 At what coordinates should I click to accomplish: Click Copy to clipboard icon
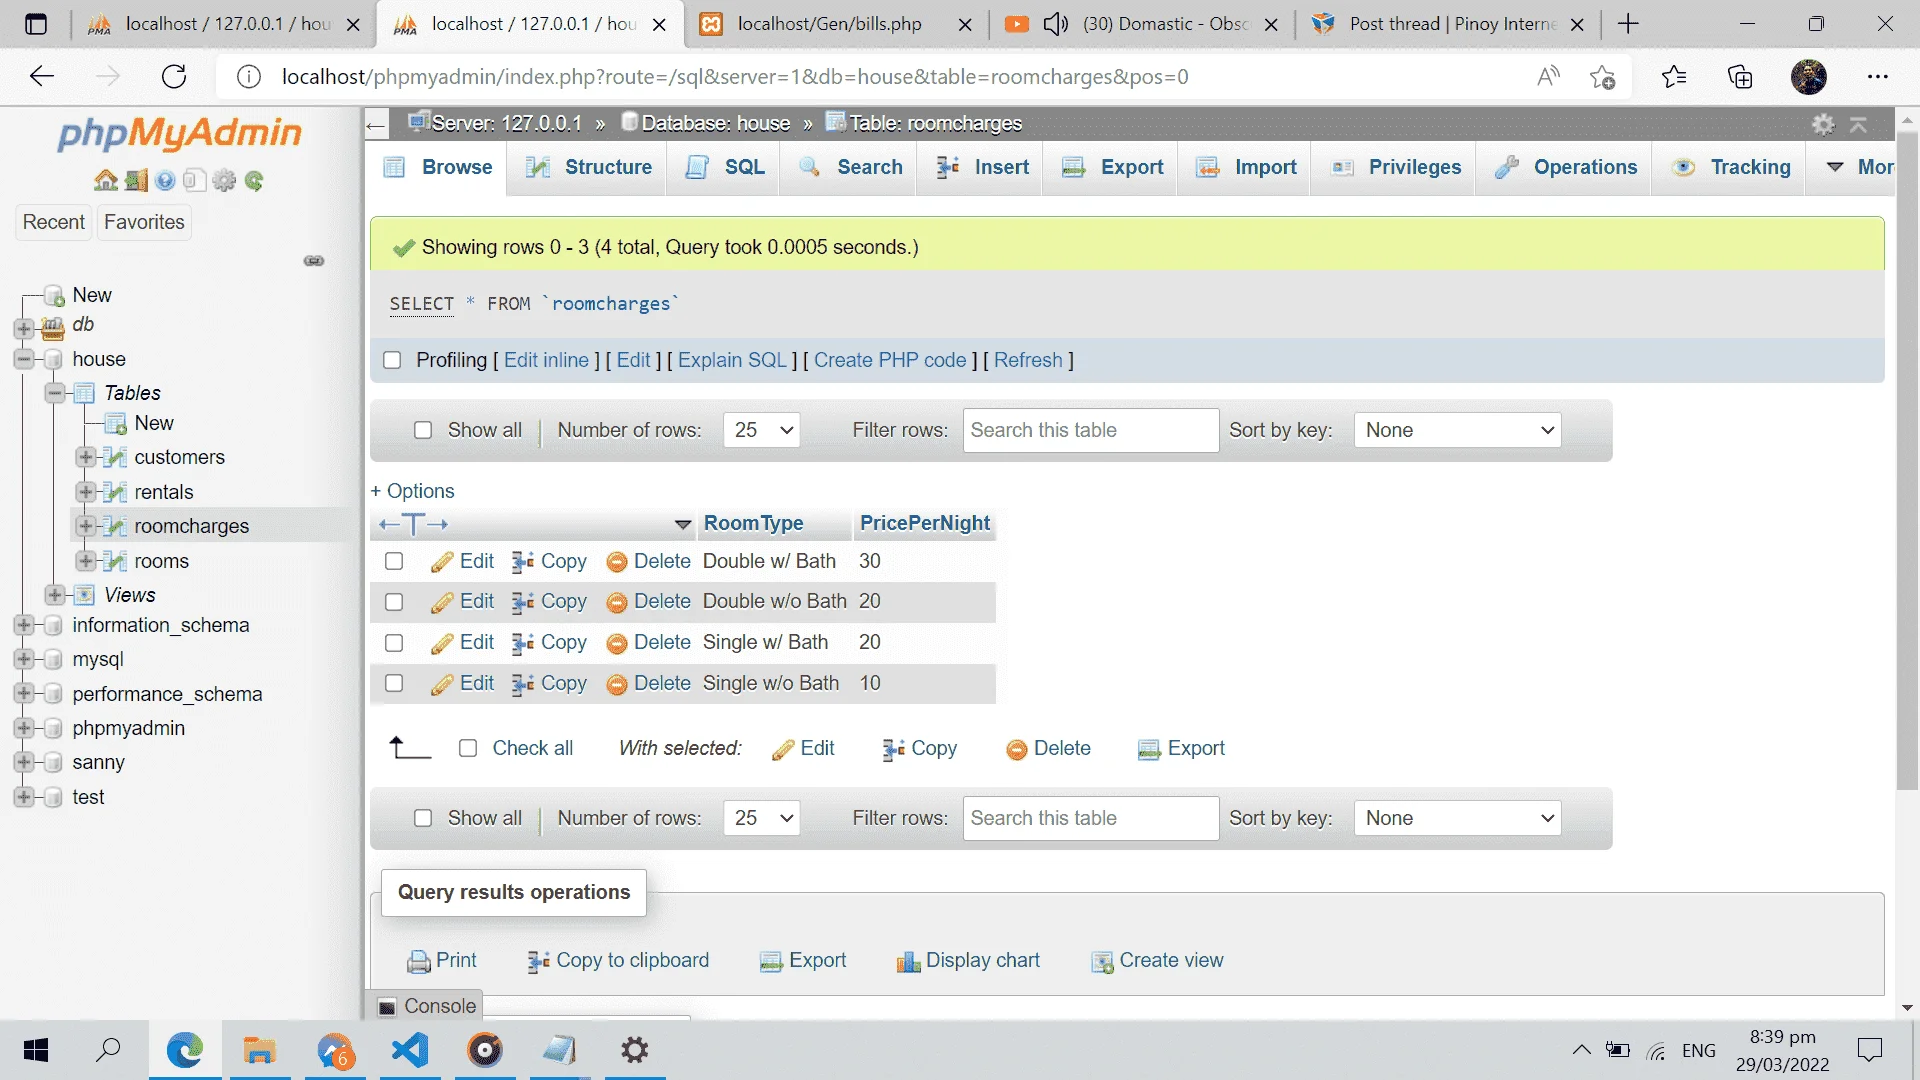pos(538,962)
